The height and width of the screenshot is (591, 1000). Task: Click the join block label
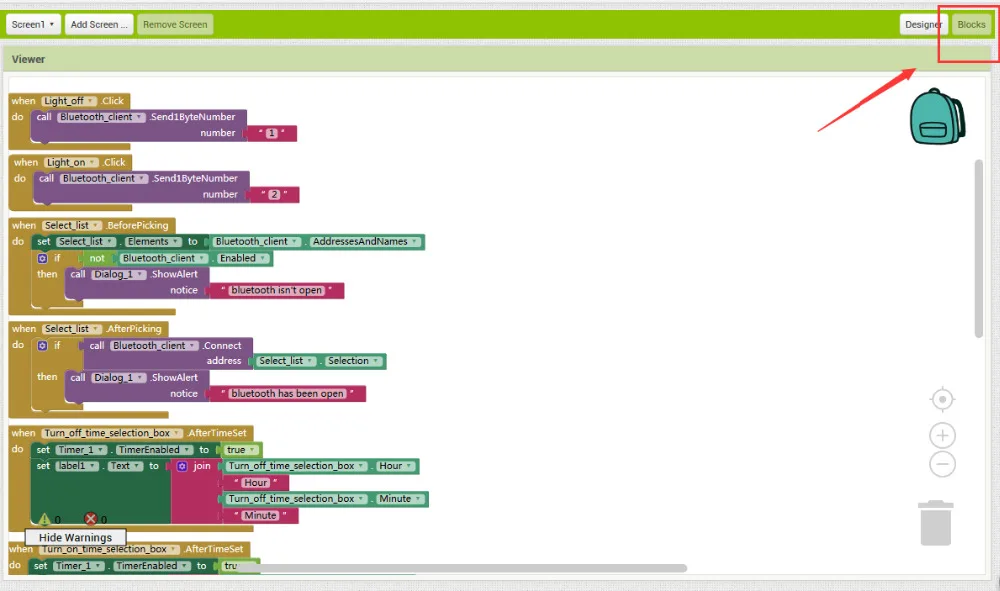202,466
